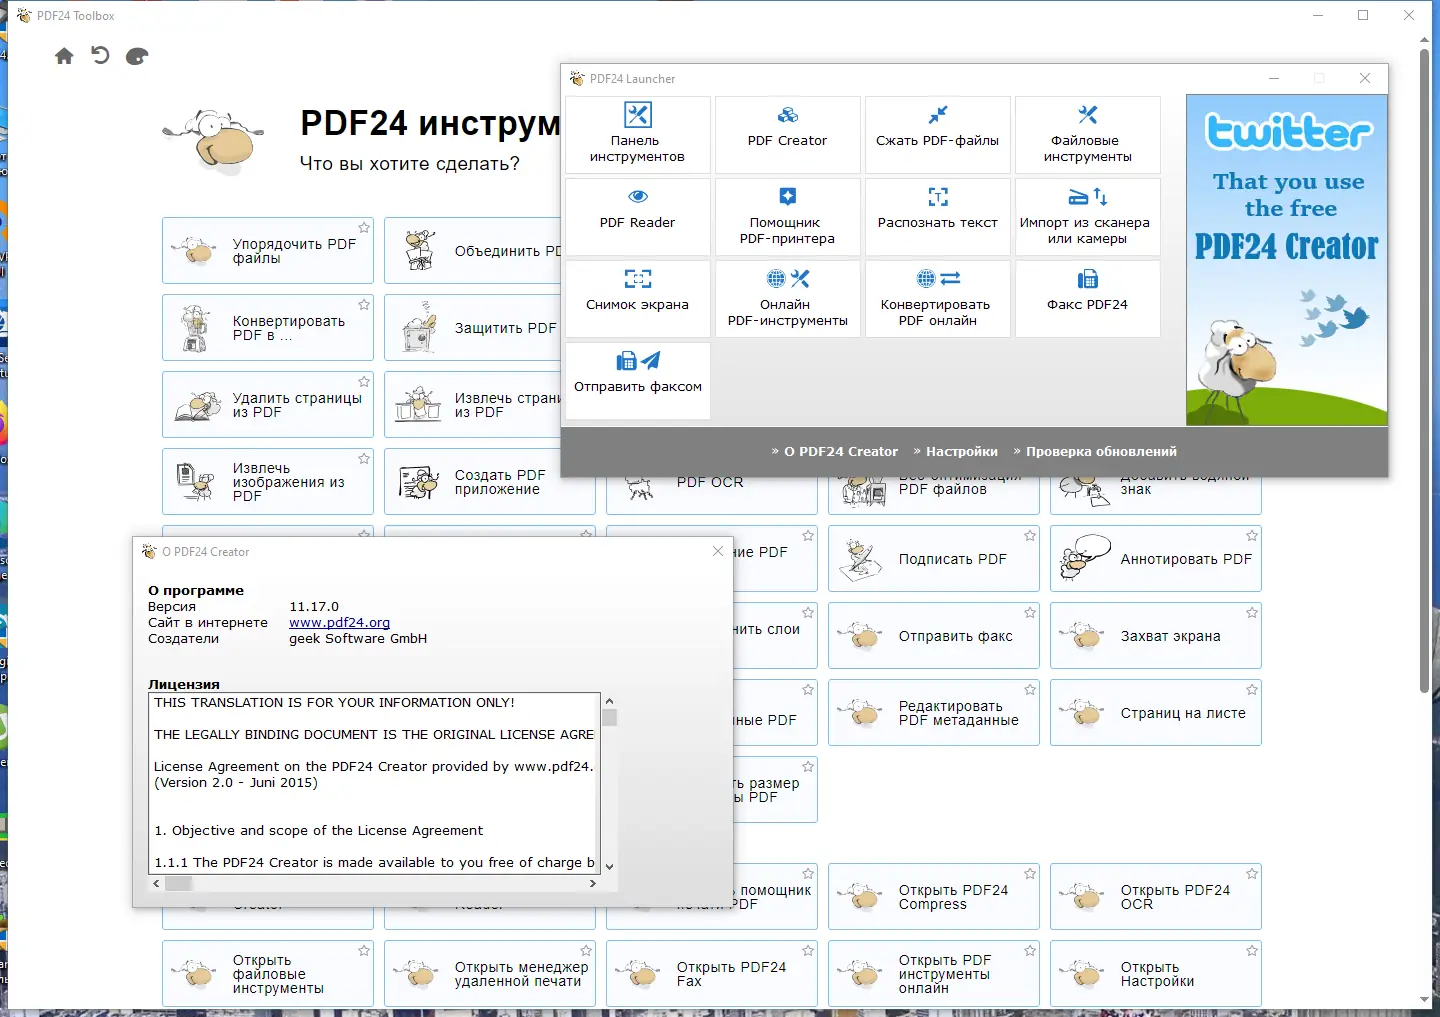Click the twitter PDF24 Creator banner

click(x=1287, y=260)
